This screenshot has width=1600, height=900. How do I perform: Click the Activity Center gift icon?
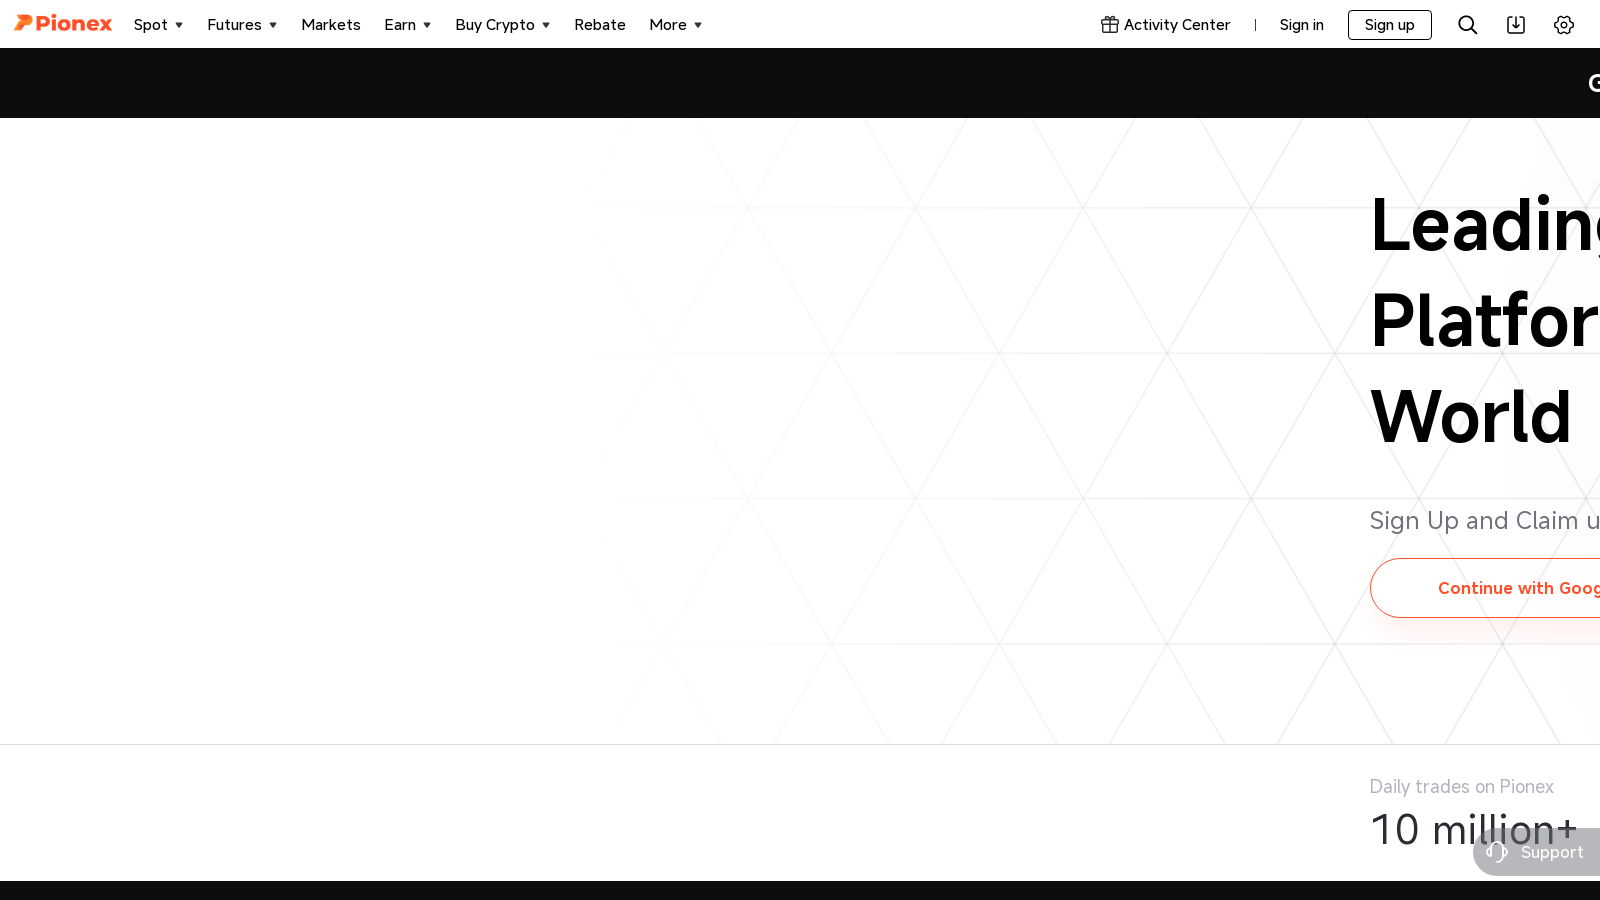click(x=1110, y=25)
